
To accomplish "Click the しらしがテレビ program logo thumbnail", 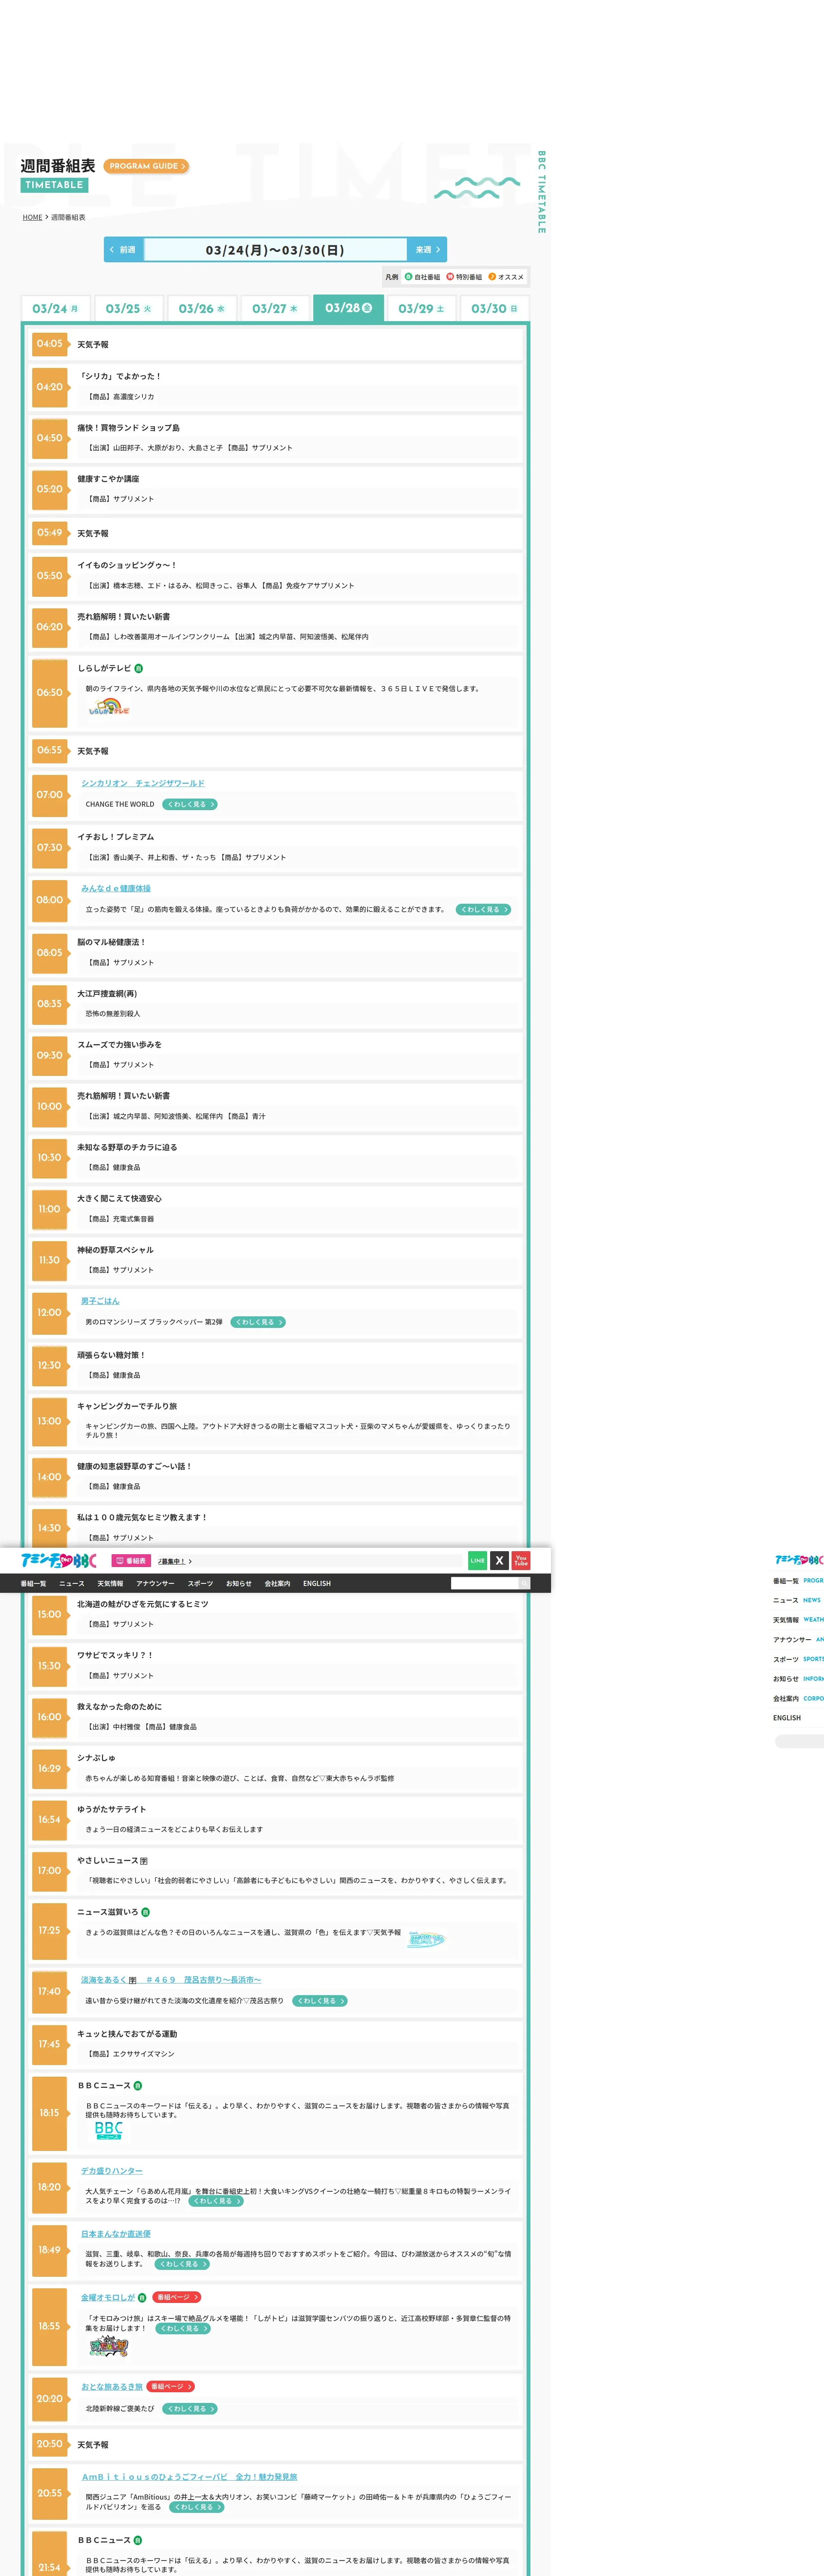I will pos(109,708).
